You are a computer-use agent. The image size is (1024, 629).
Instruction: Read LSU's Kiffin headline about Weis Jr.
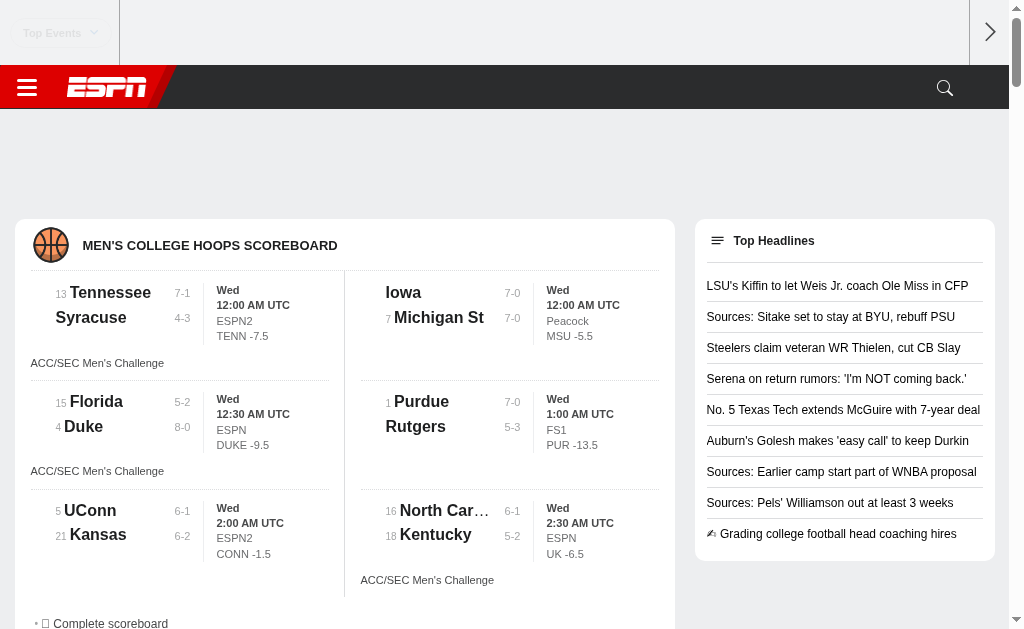coord(837,286)
